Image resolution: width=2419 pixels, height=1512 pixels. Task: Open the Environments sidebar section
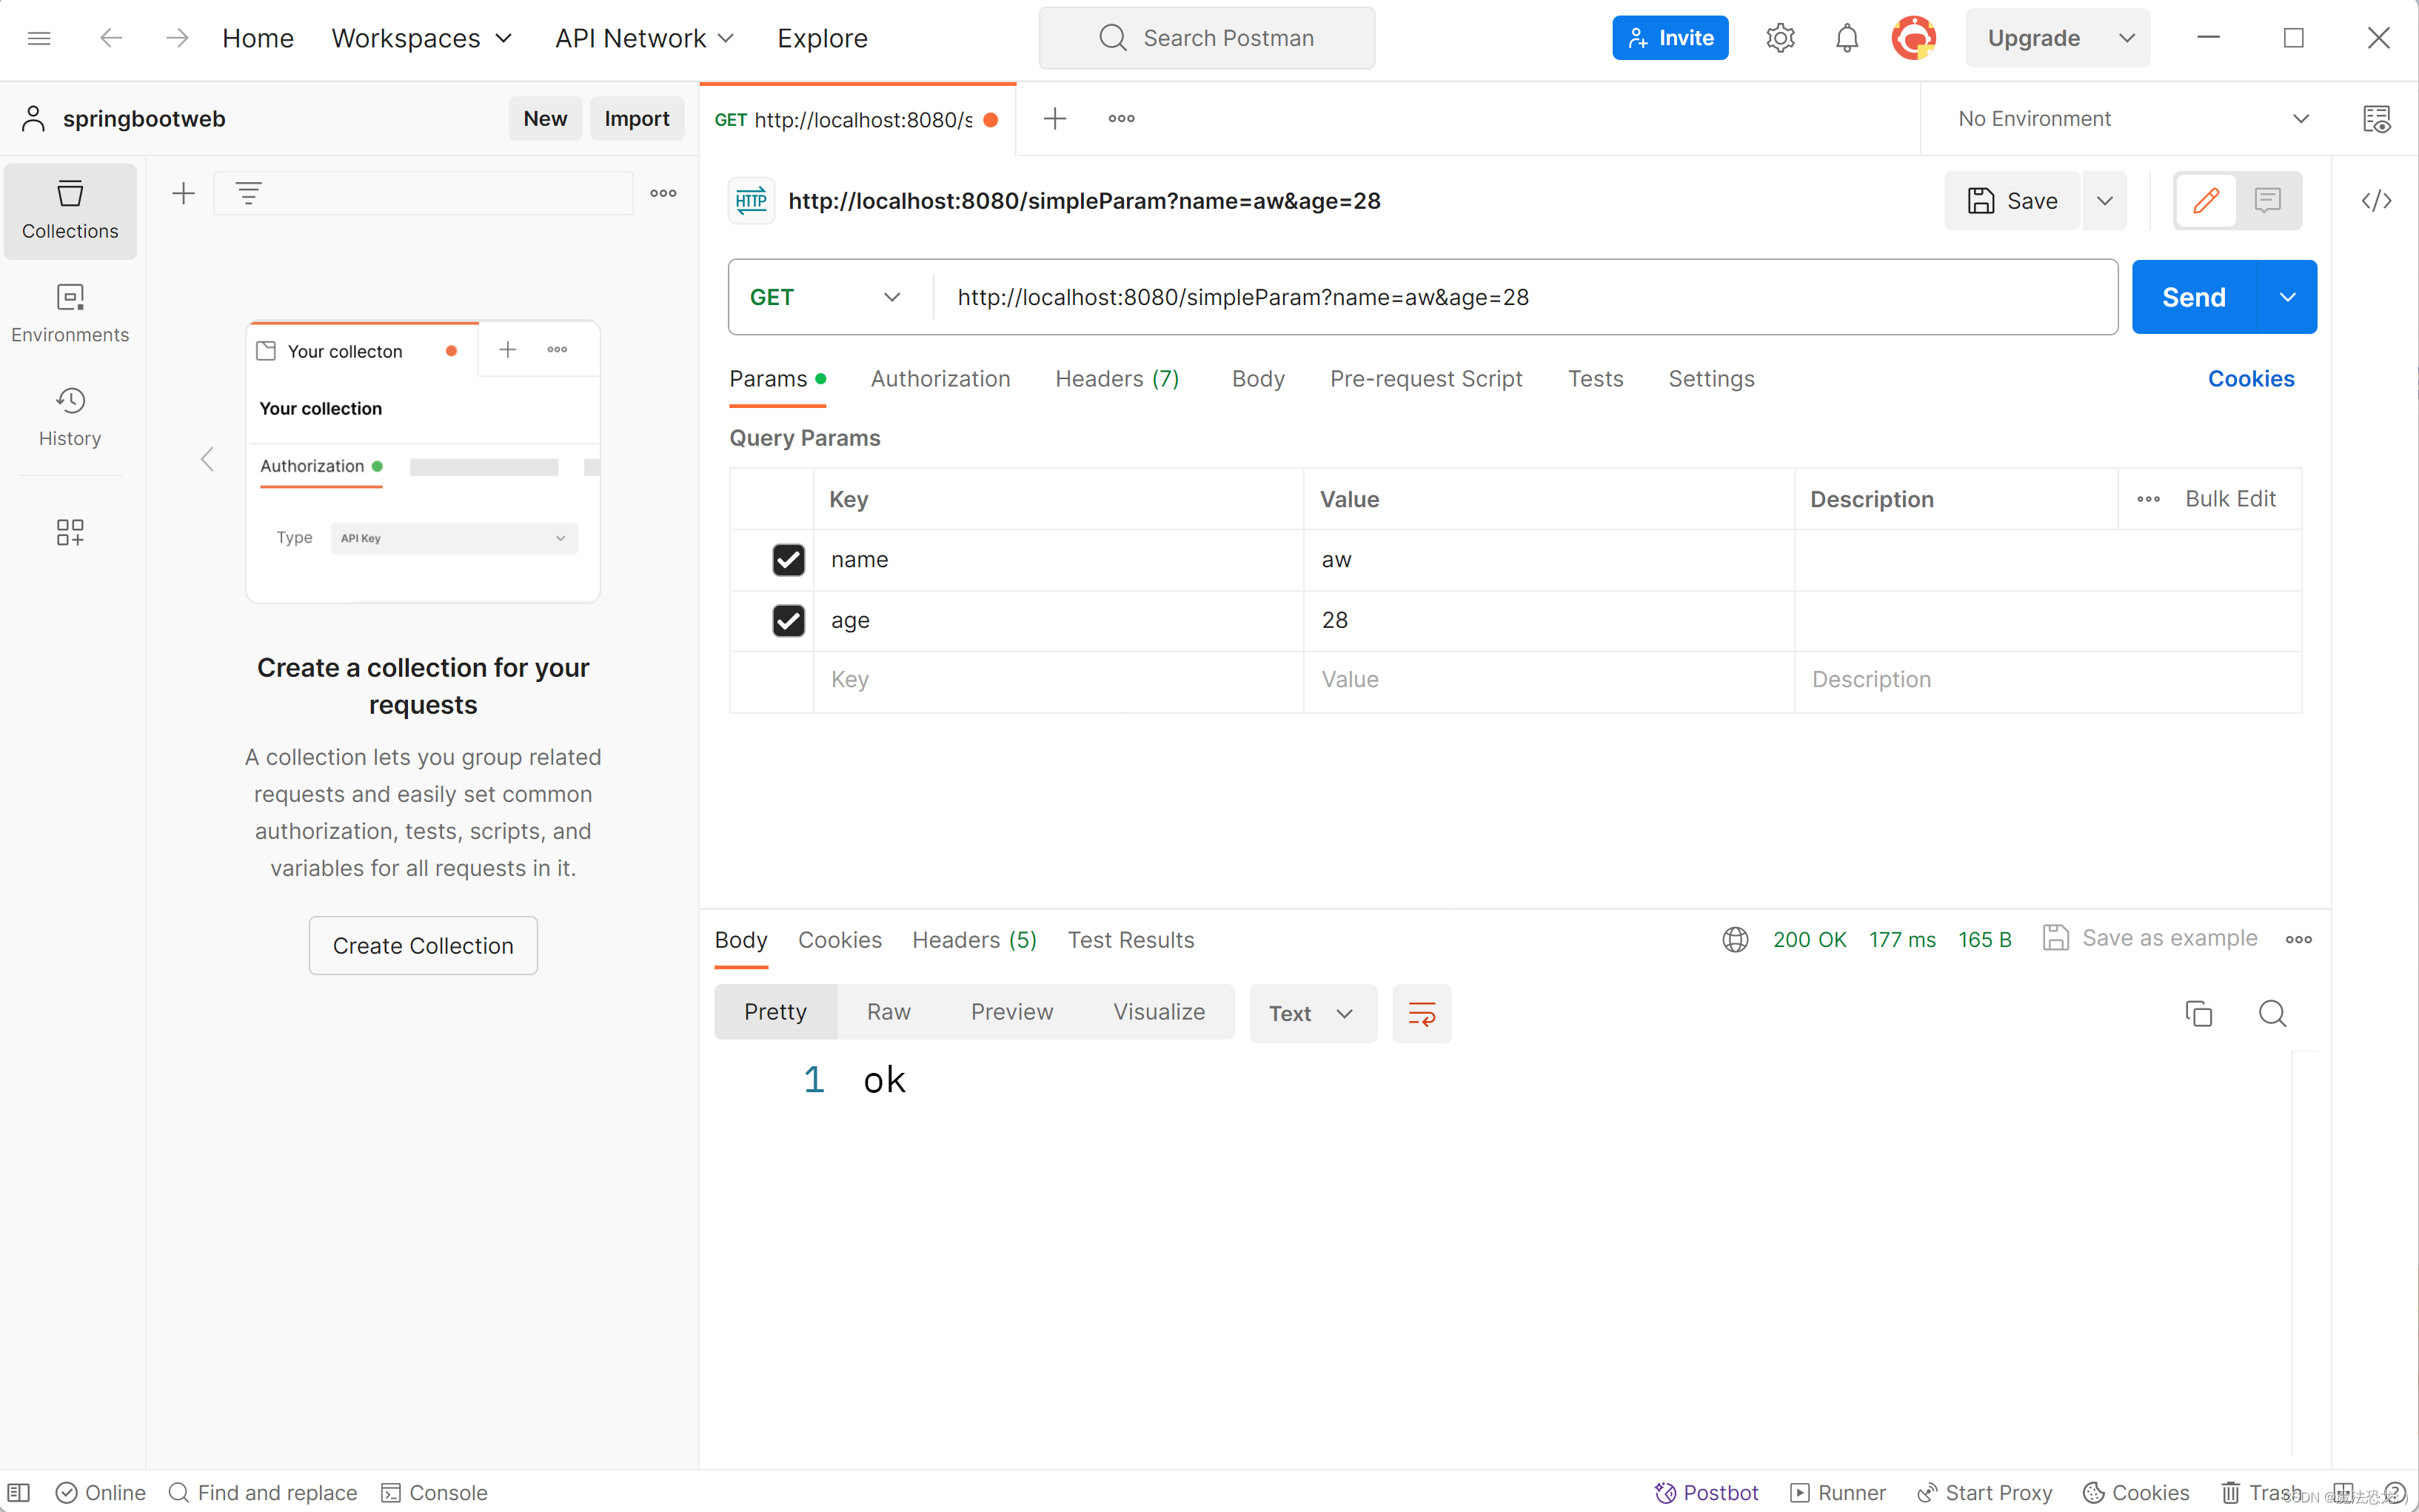(x=70, y=313)
